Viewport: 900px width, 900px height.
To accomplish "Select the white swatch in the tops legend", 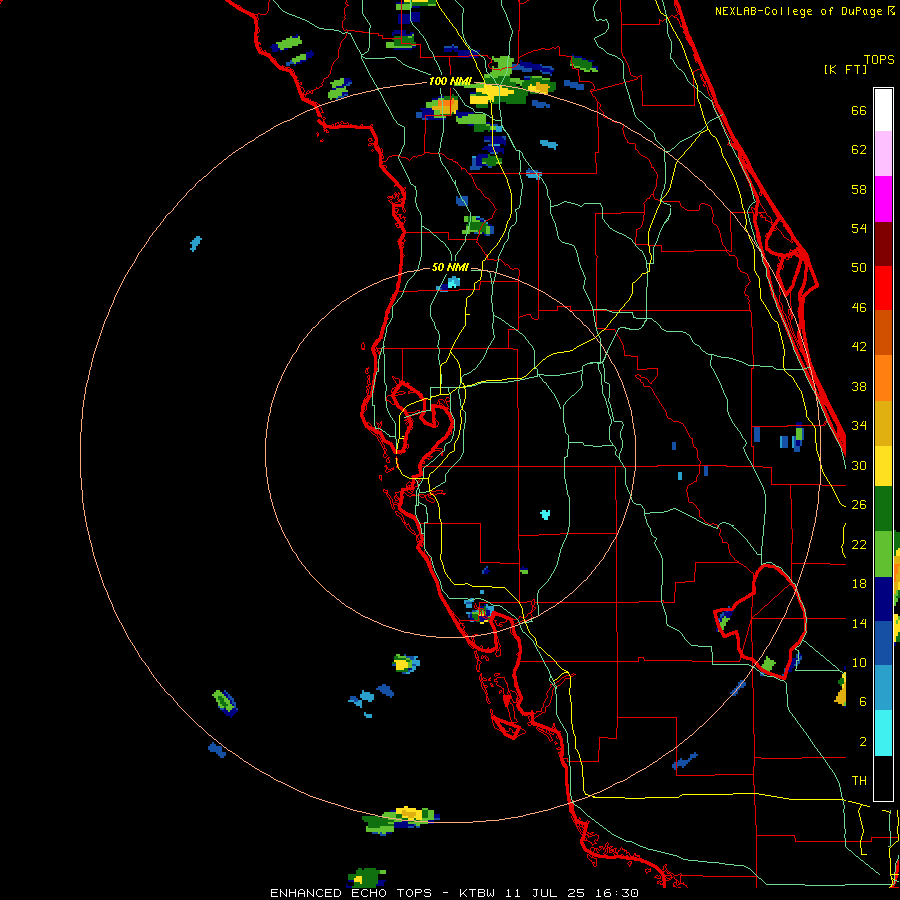I will coord(883,110).
